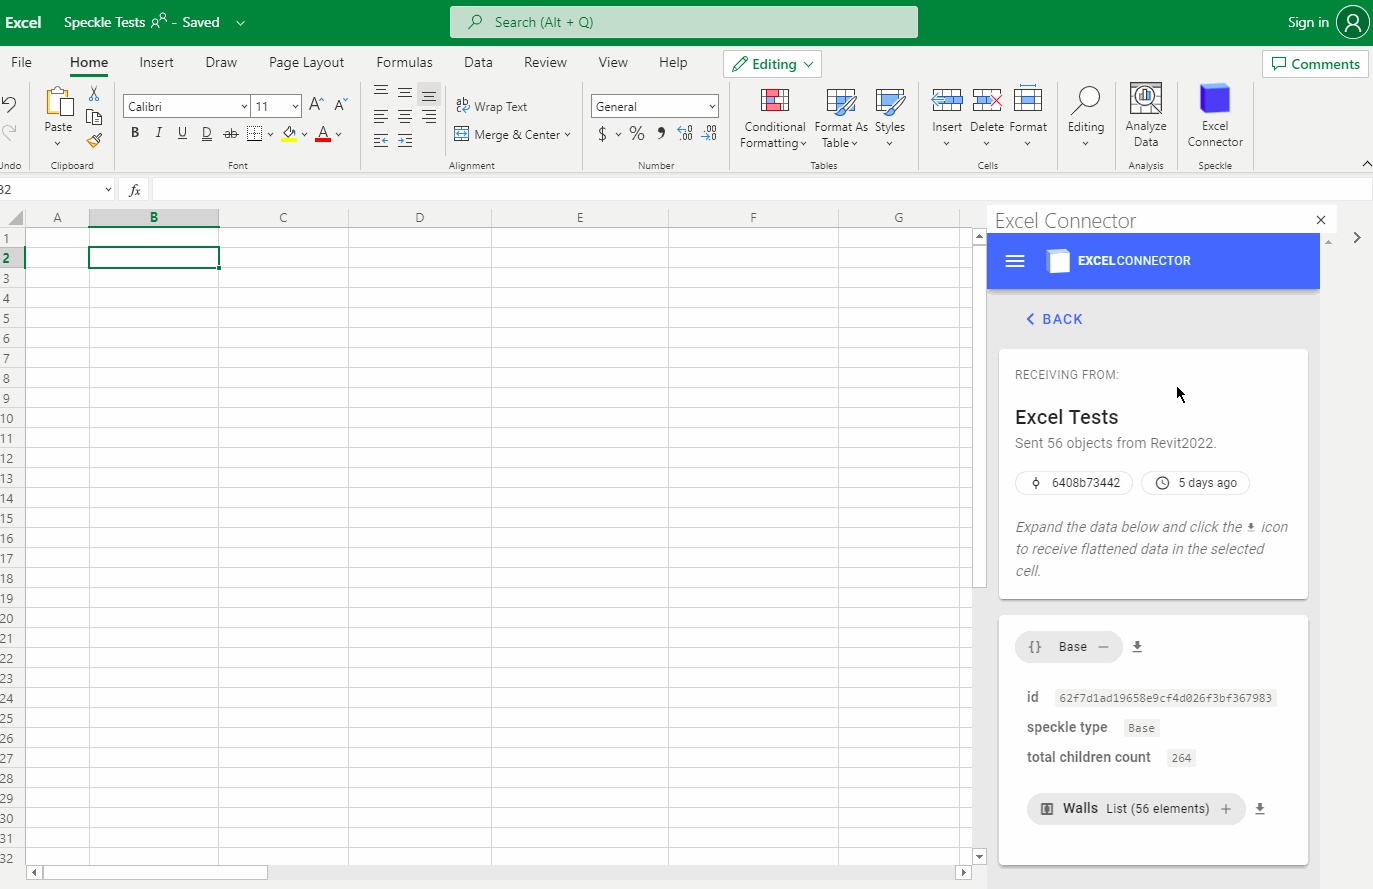The height and width of the screenshot is (889, 1373).
Task: Collapse the Base object chip
Action: [1068, 647]
